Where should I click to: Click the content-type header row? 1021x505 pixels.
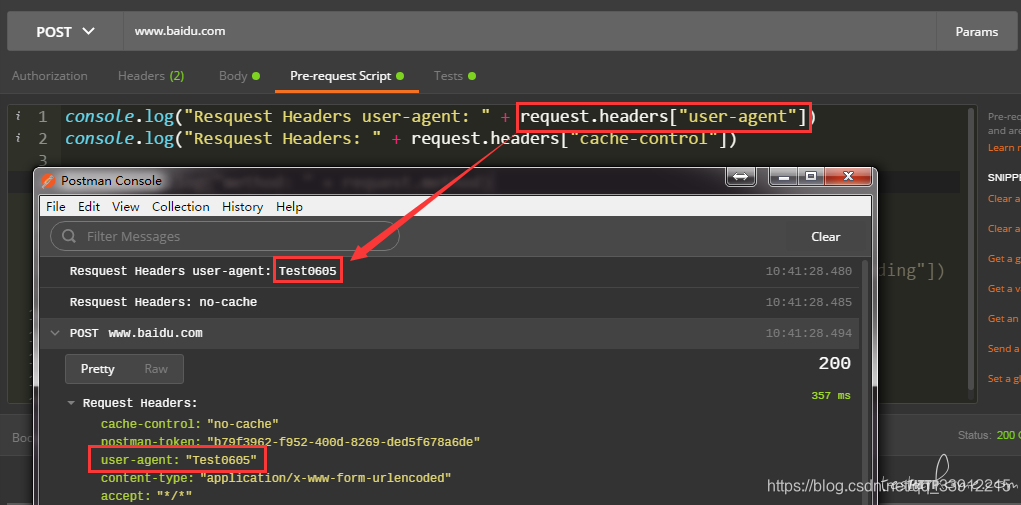point(276,478)
